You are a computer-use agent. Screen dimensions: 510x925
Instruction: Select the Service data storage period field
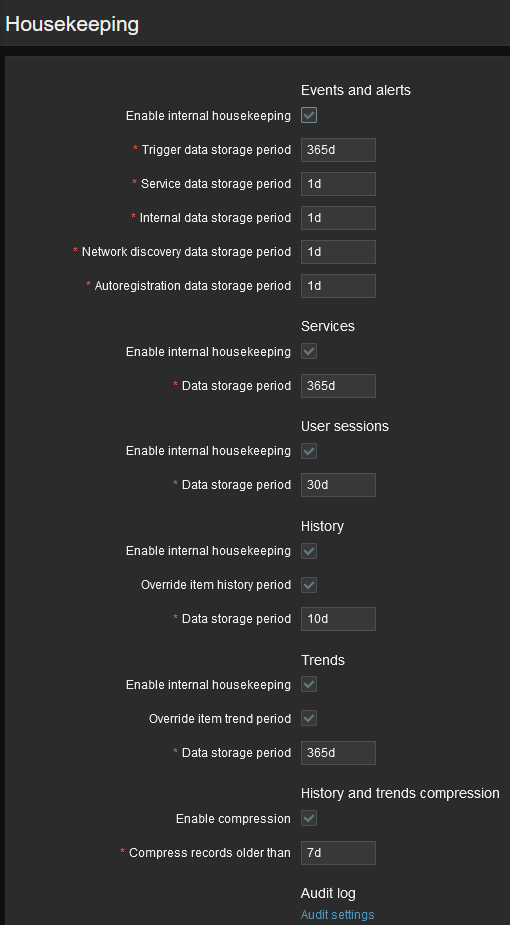click(338, 184)
